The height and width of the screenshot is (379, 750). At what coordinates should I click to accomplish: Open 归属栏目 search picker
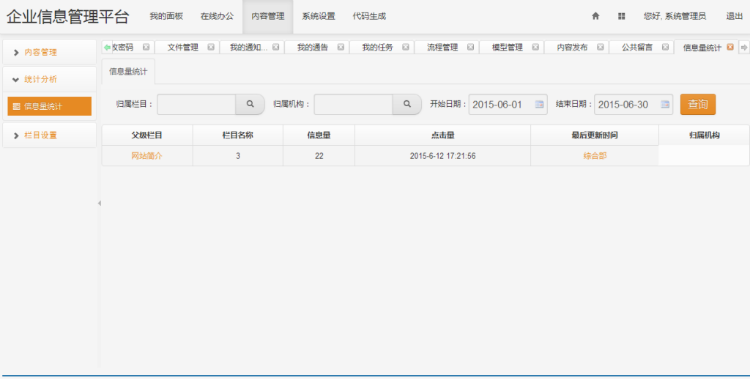pos(250,104)
